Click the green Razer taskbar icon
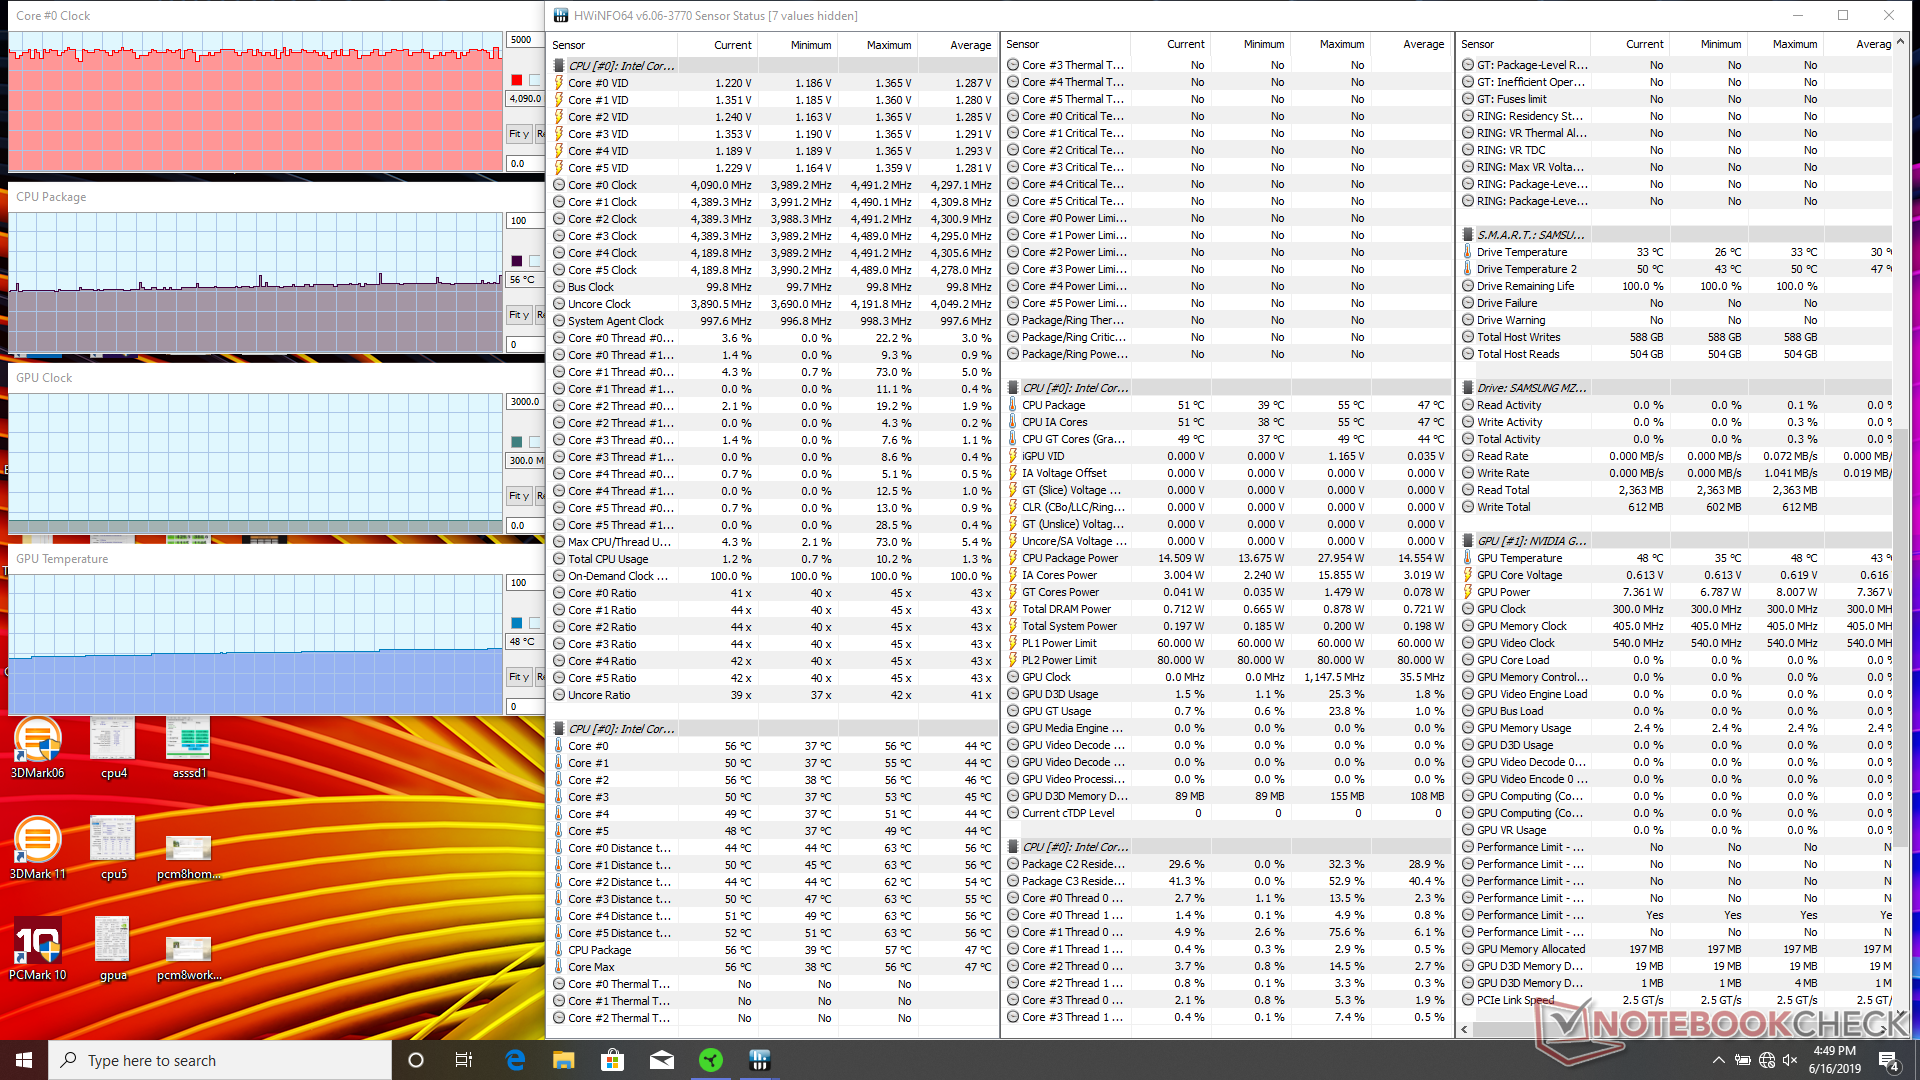This screenshot has width=1920, height=1080. (x=711, y=1060)
